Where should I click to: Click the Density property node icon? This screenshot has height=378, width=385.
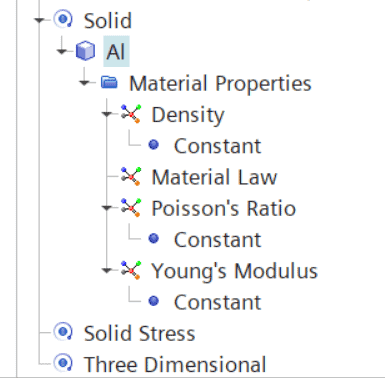131,114
